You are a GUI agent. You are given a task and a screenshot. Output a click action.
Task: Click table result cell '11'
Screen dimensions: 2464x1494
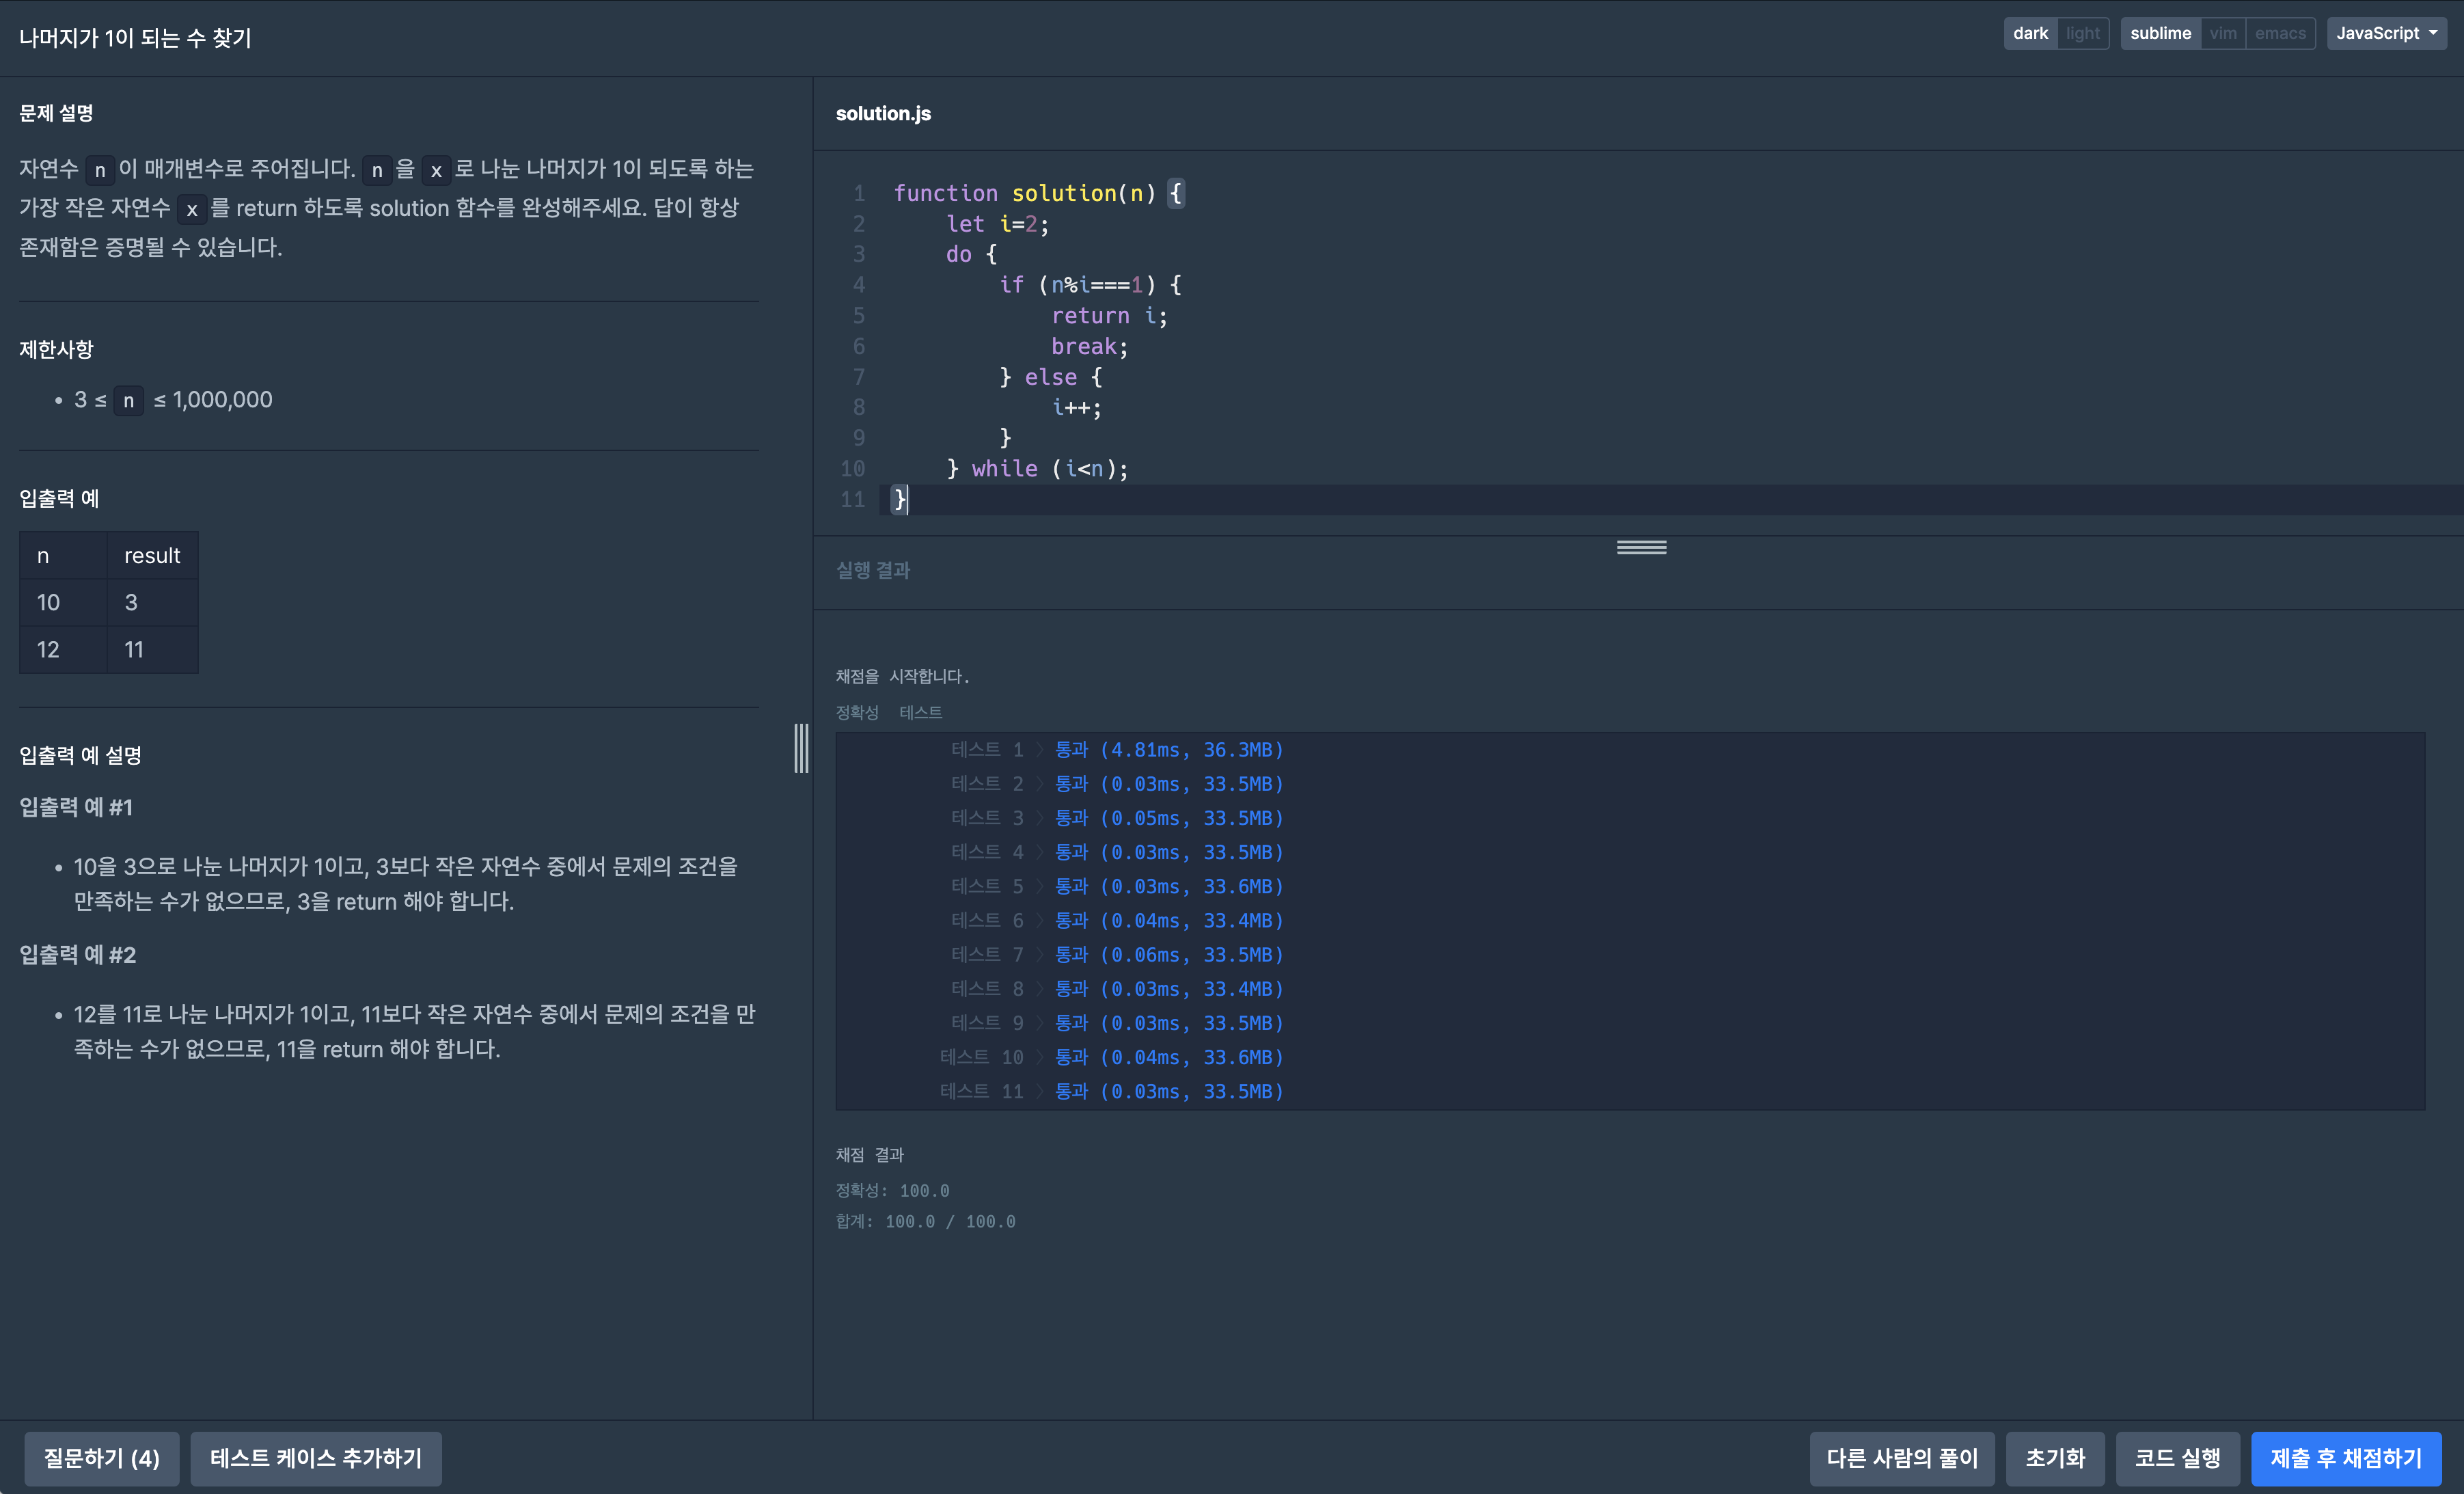[152, 649]
